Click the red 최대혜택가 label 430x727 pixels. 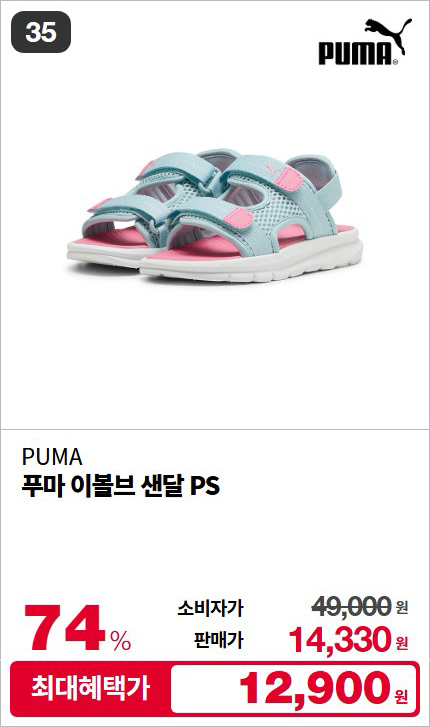coord(90,688)
